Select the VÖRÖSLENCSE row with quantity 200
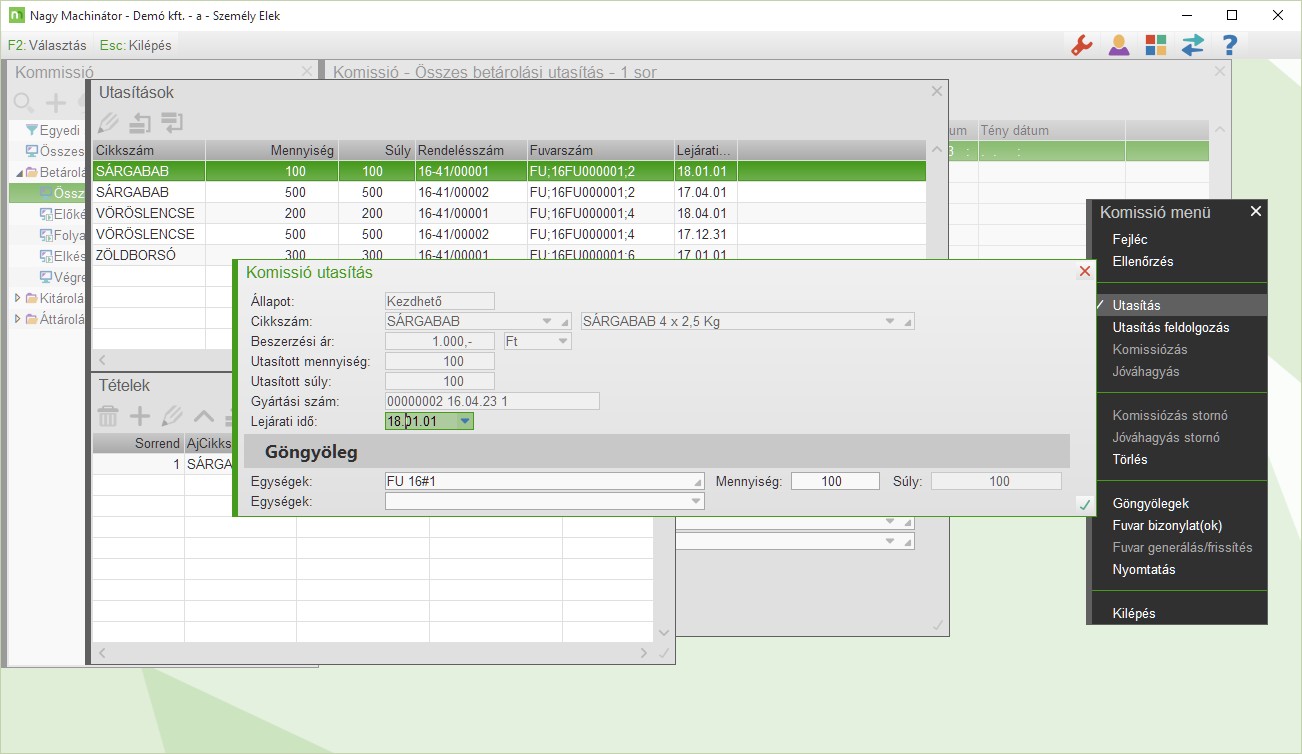1302x754 pixels. click(x=509, y=213)
